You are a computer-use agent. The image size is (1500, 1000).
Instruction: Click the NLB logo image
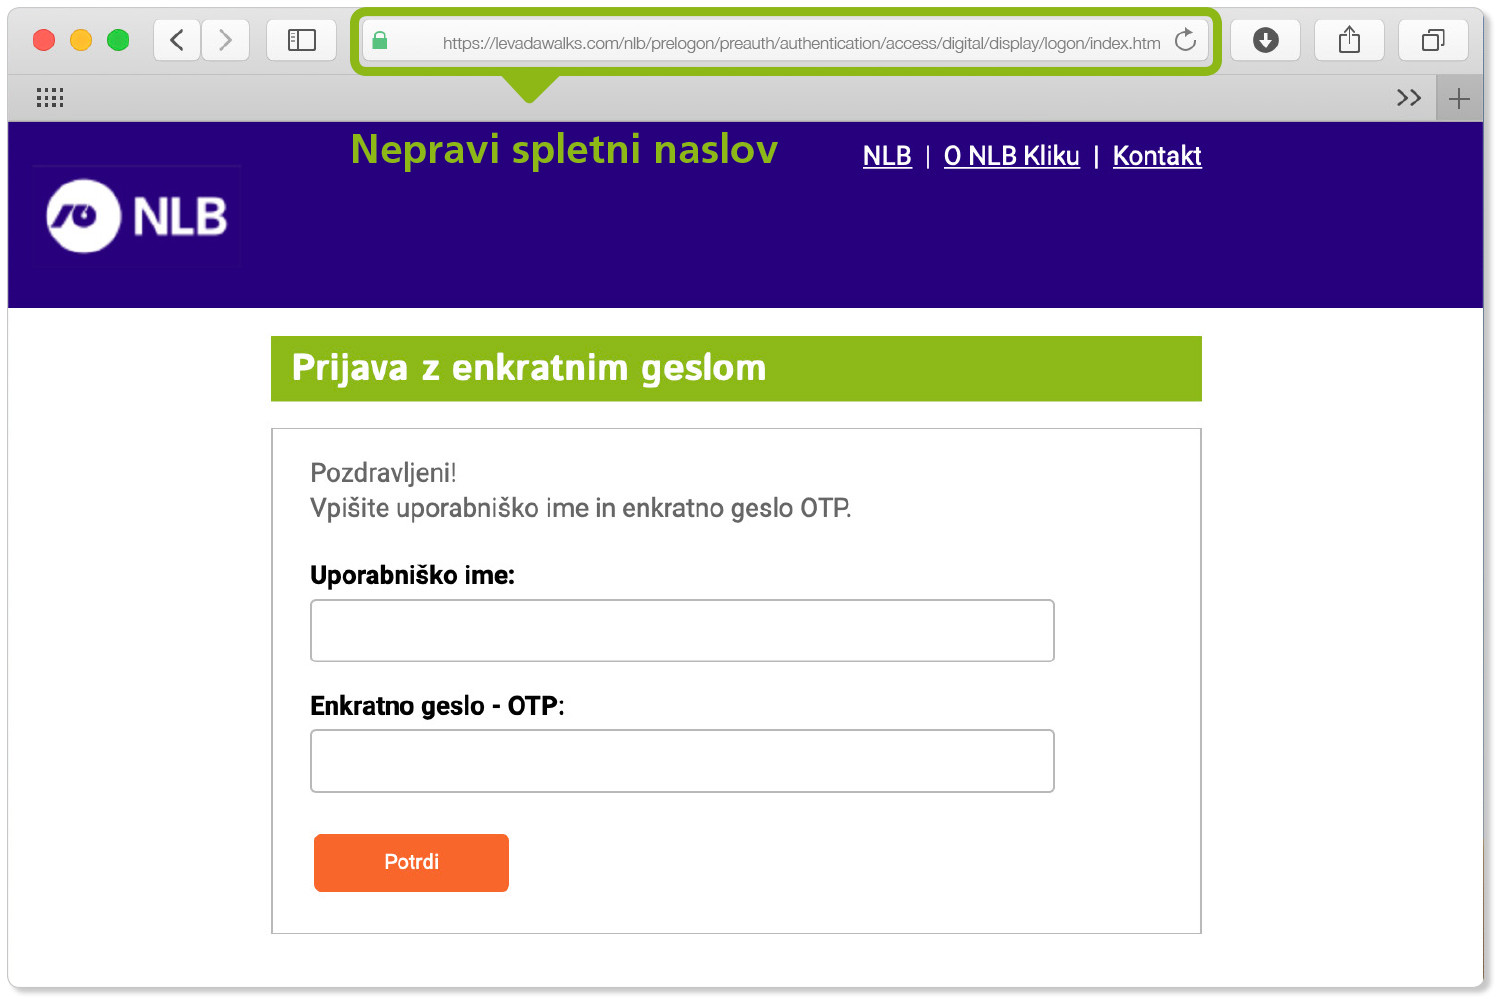pos(136,216)
